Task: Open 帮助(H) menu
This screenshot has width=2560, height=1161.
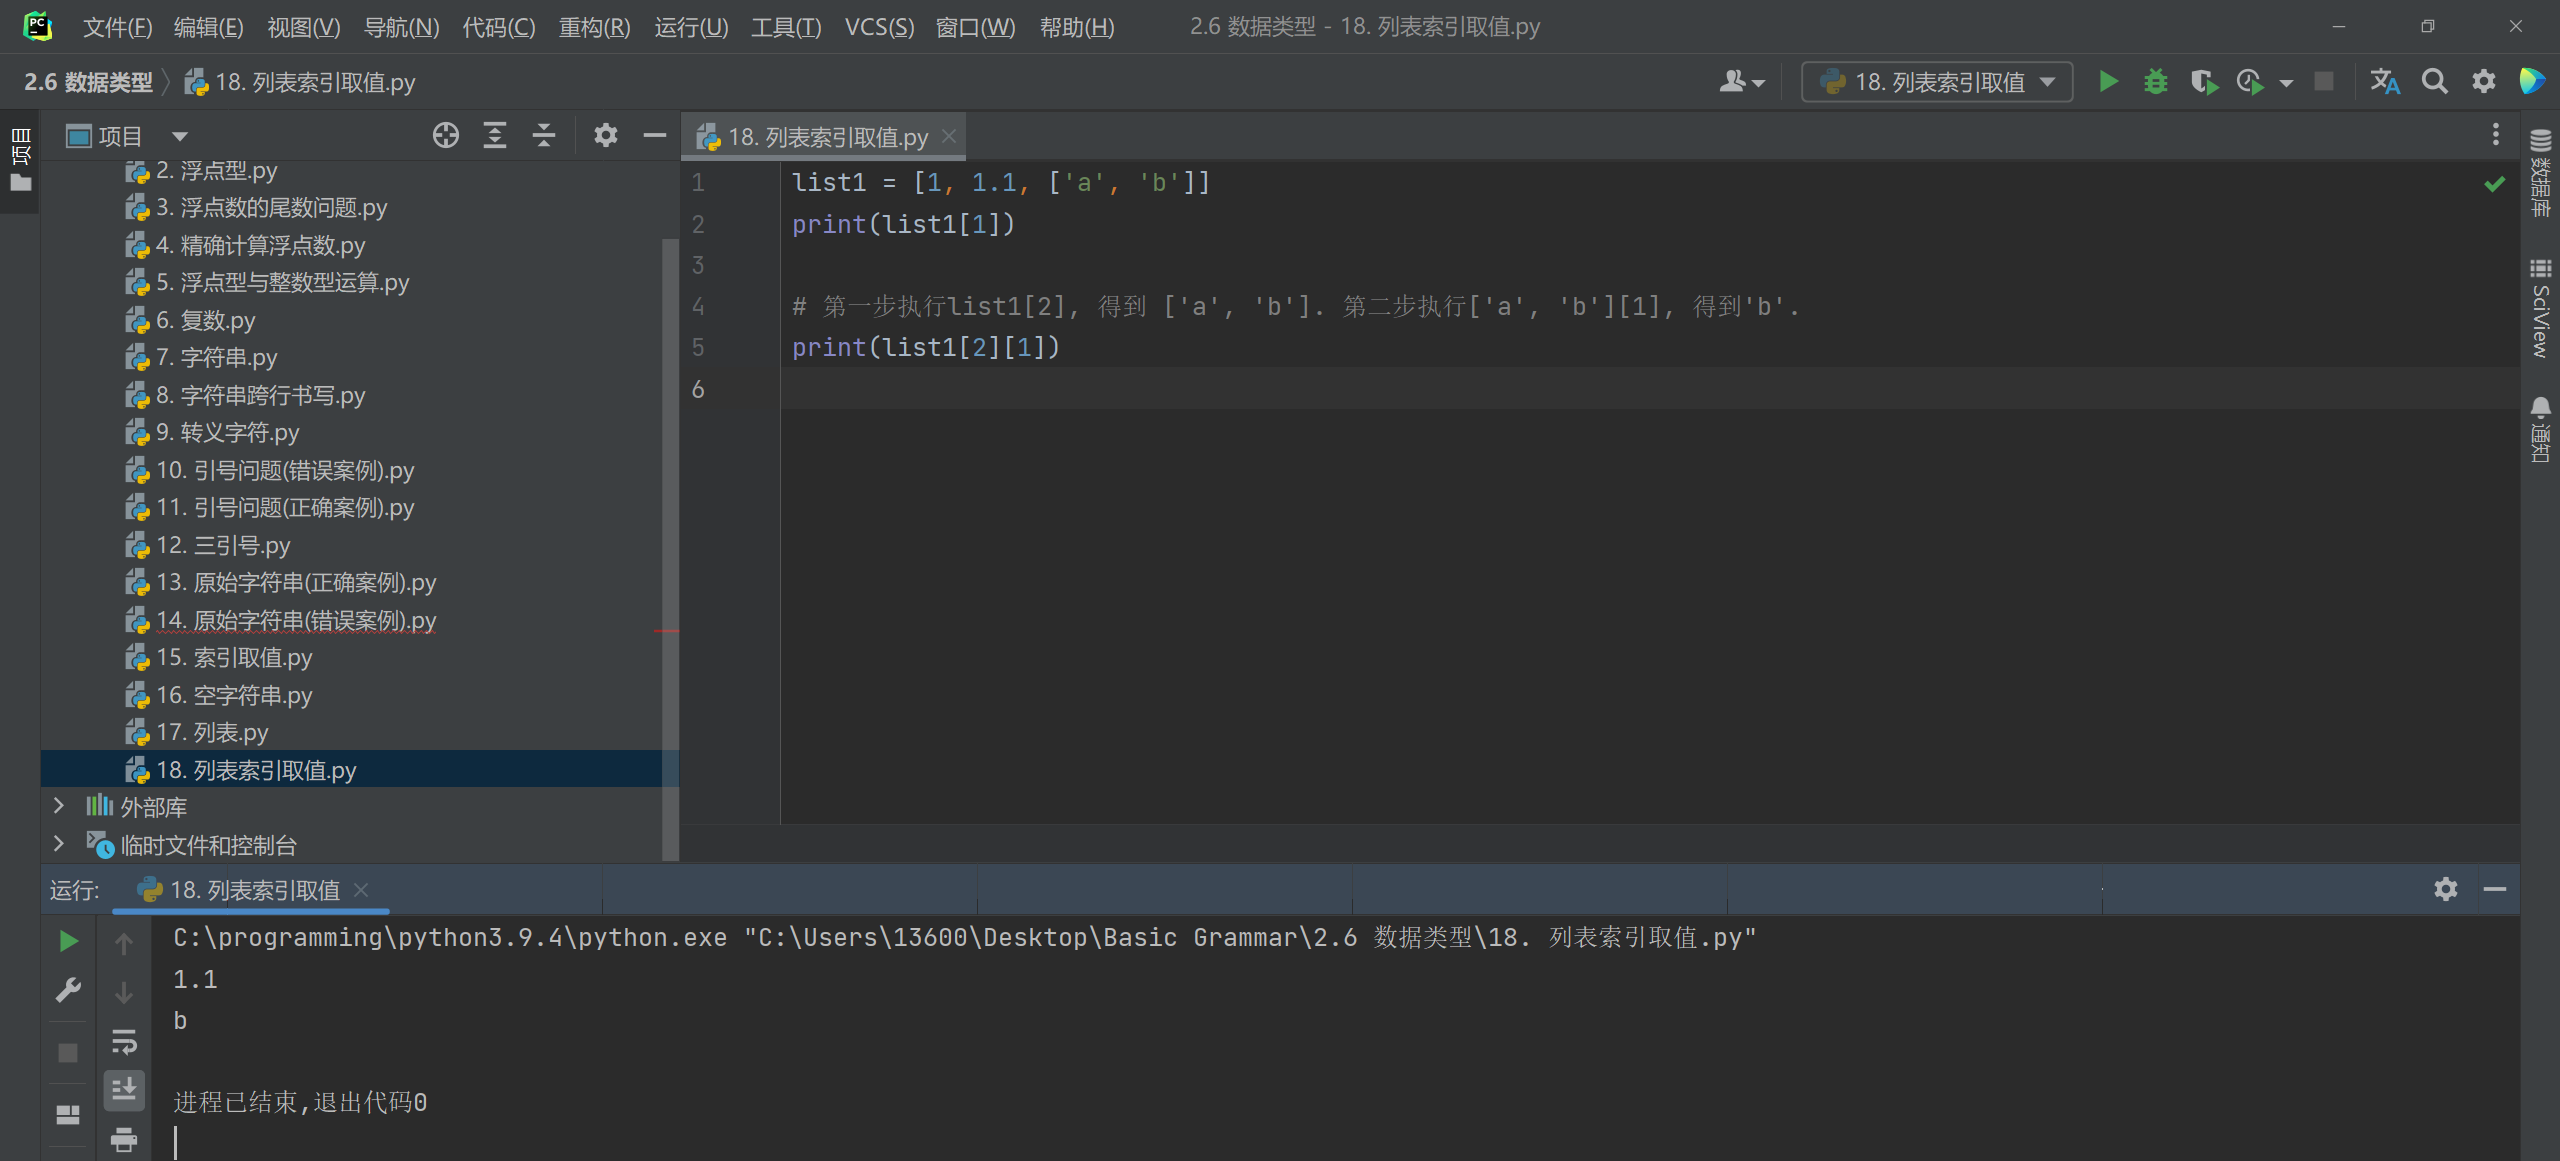Action: (1077, 27)
